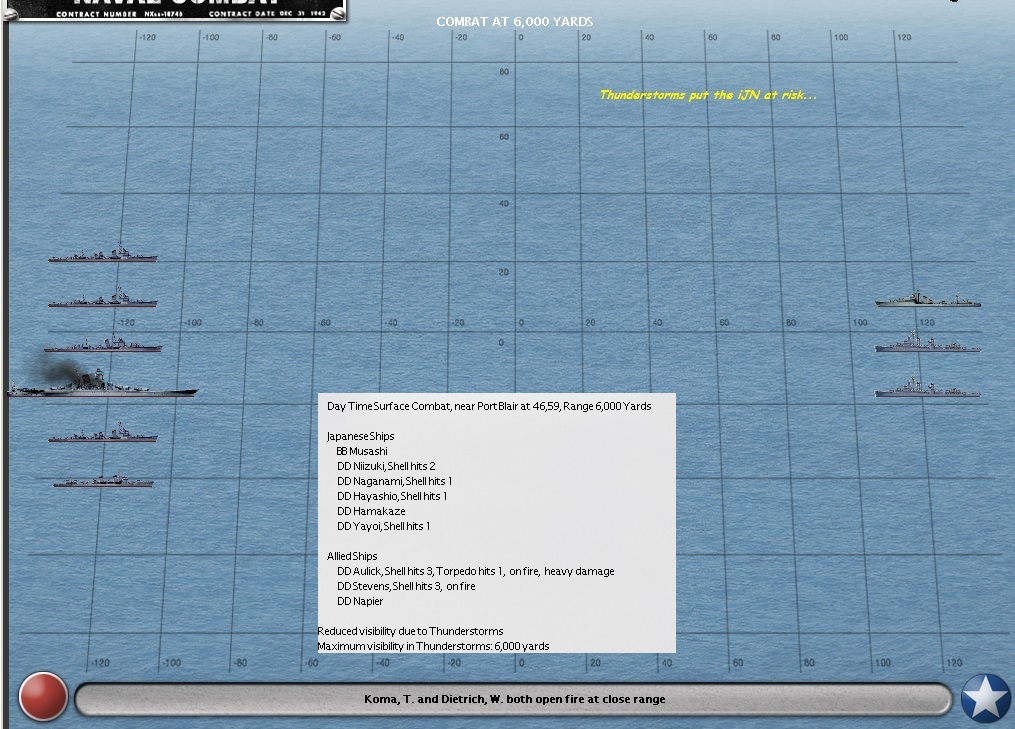Select the Japanese destroyer directly below the battleship
1015x729 pixels.
pos(103,433)
